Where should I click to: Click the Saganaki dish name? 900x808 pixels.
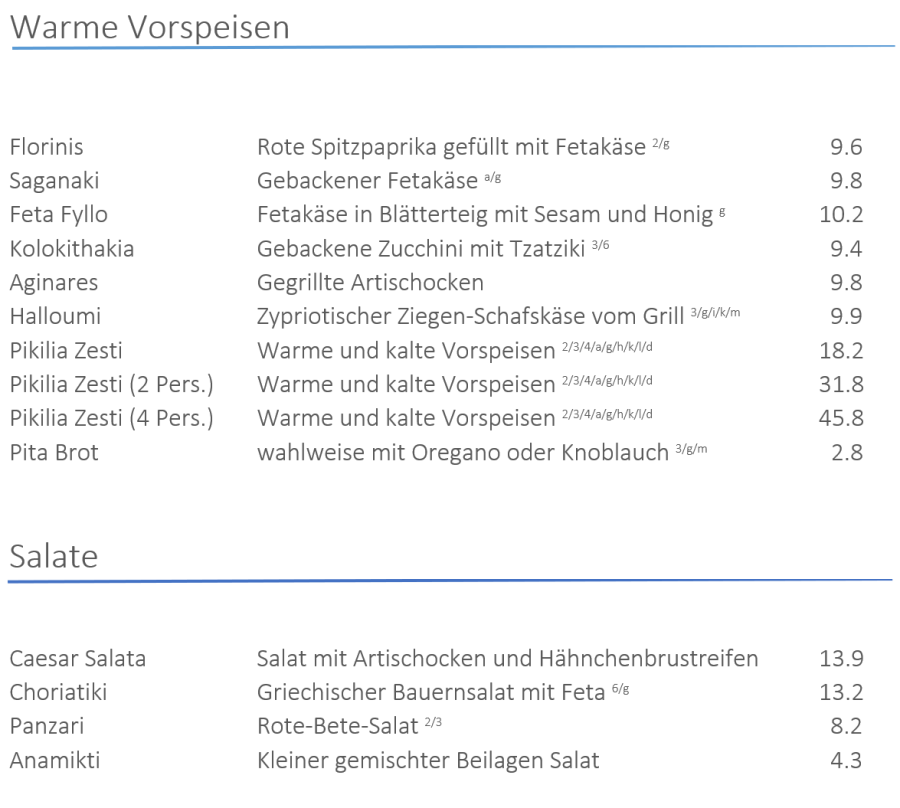point(54,181)
